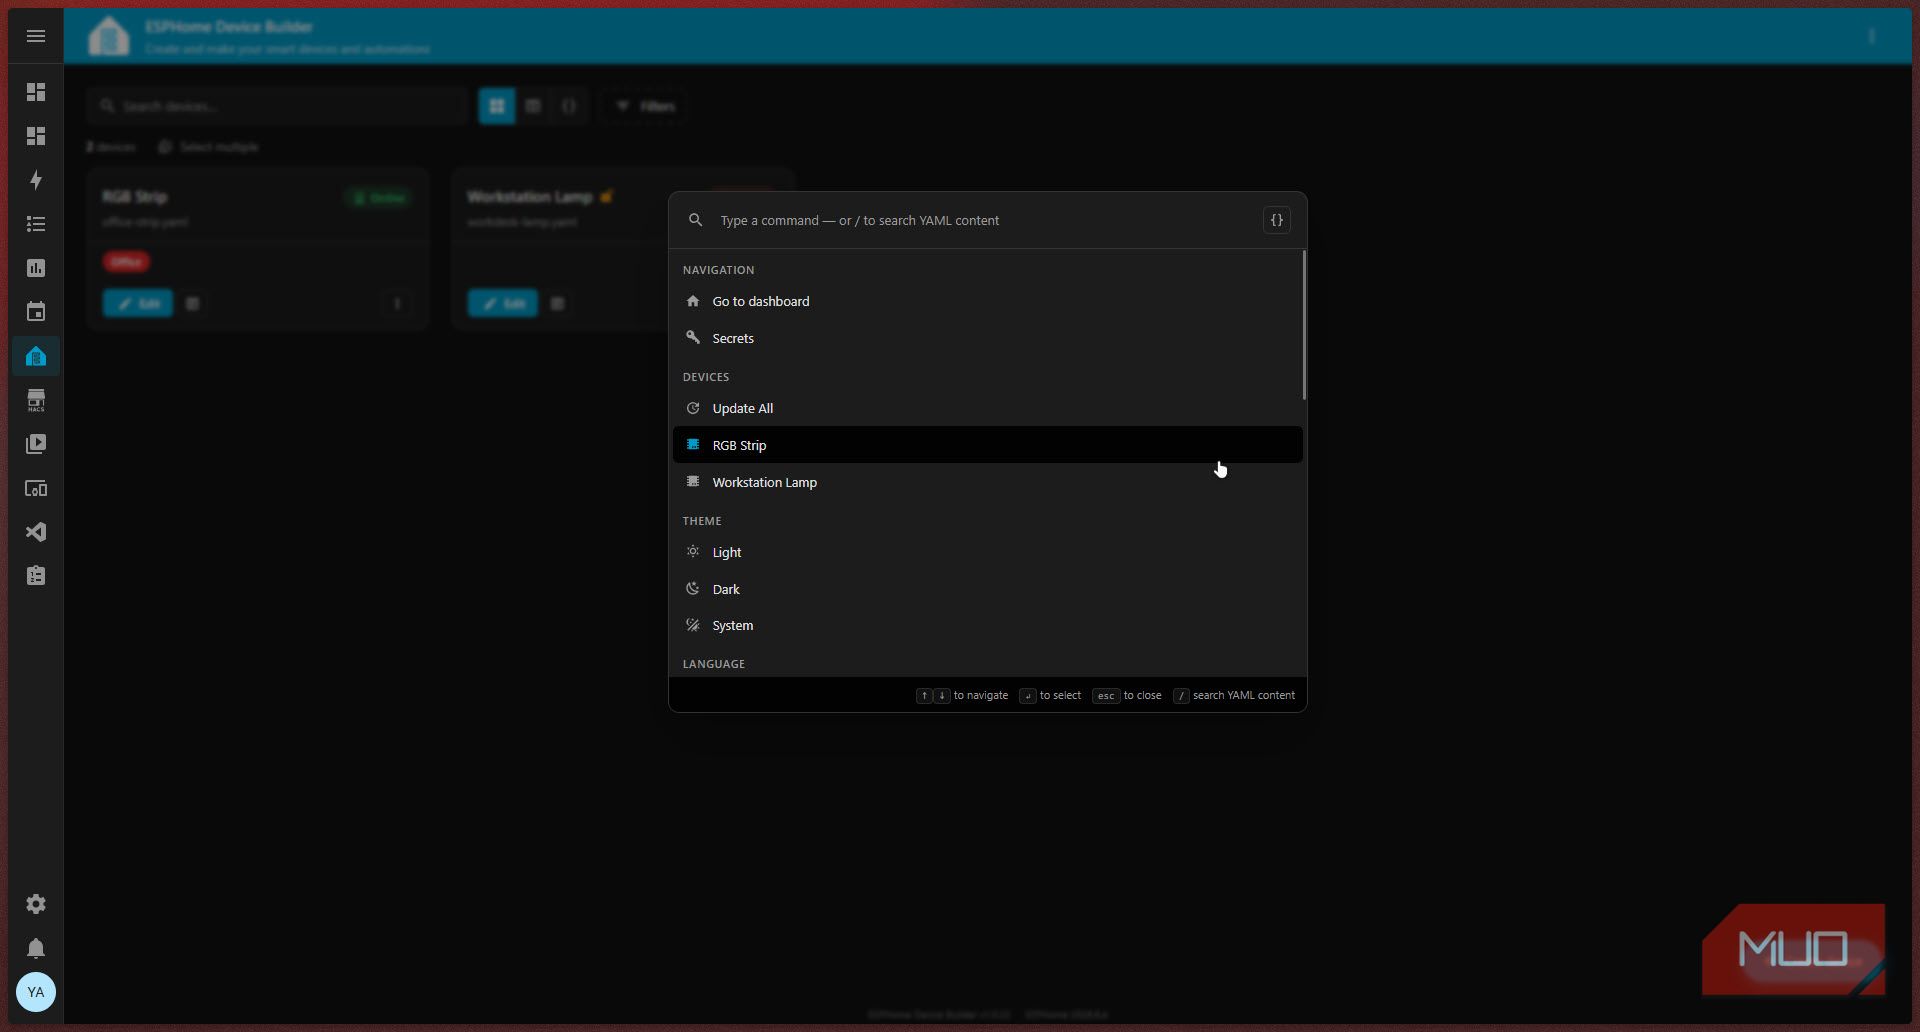Click logs icon beside RGB Strip Edit
Screen dimensions: 1920x1032
coord(193,303)
